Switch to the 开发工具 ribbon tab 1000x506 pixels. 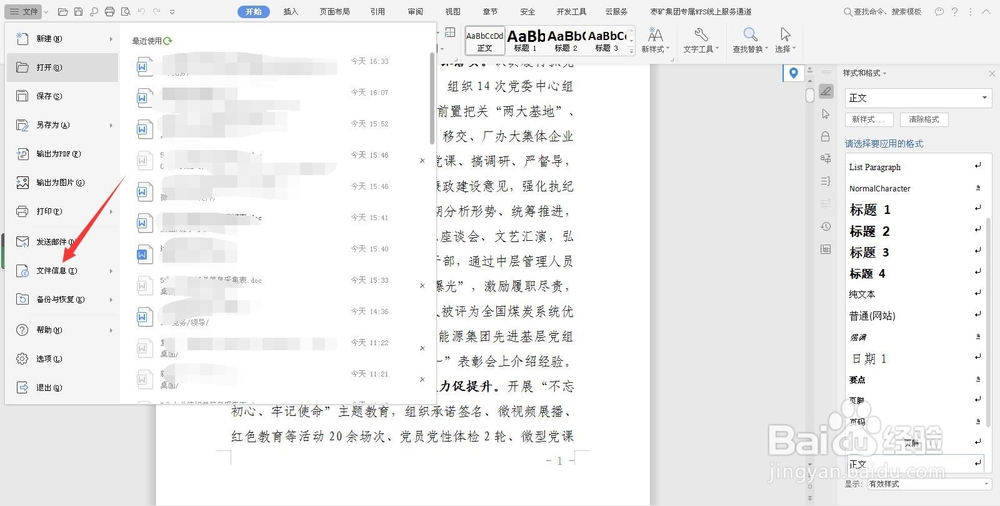point(571,11)
